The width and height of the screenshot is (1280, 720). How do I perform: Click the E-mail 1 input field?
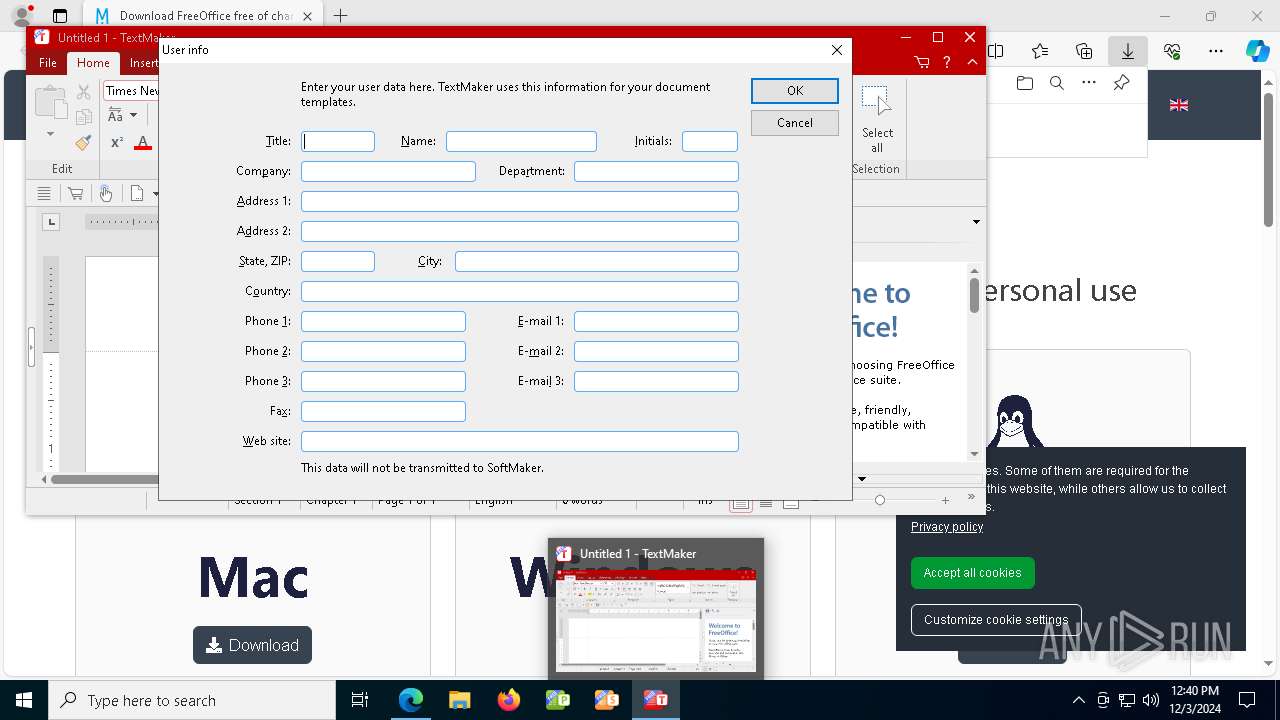(x=656, y=322)
